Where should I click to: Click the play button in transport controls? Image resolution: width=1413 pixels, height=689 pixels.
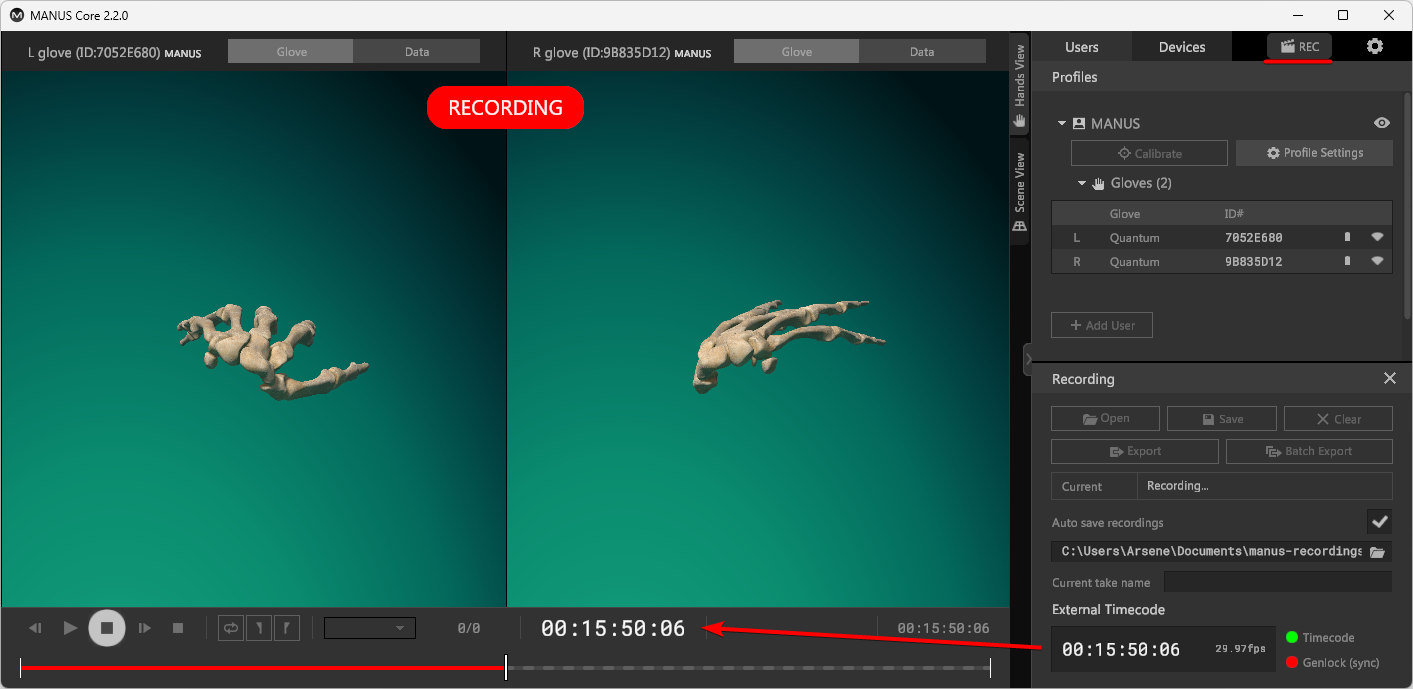(70, 628)
